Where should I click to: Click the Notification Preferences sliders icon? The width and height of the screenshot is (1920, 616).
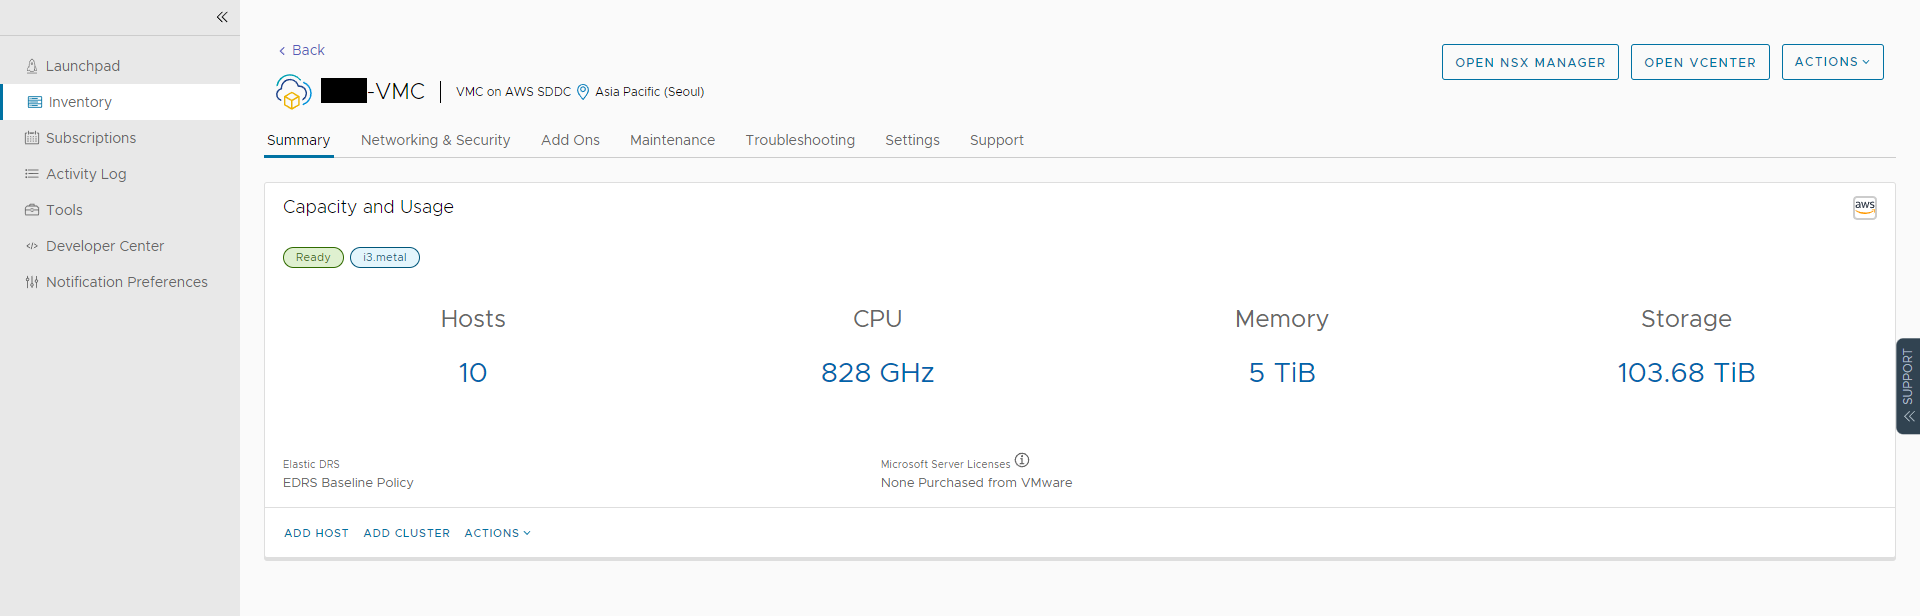[x=32, y=282]
